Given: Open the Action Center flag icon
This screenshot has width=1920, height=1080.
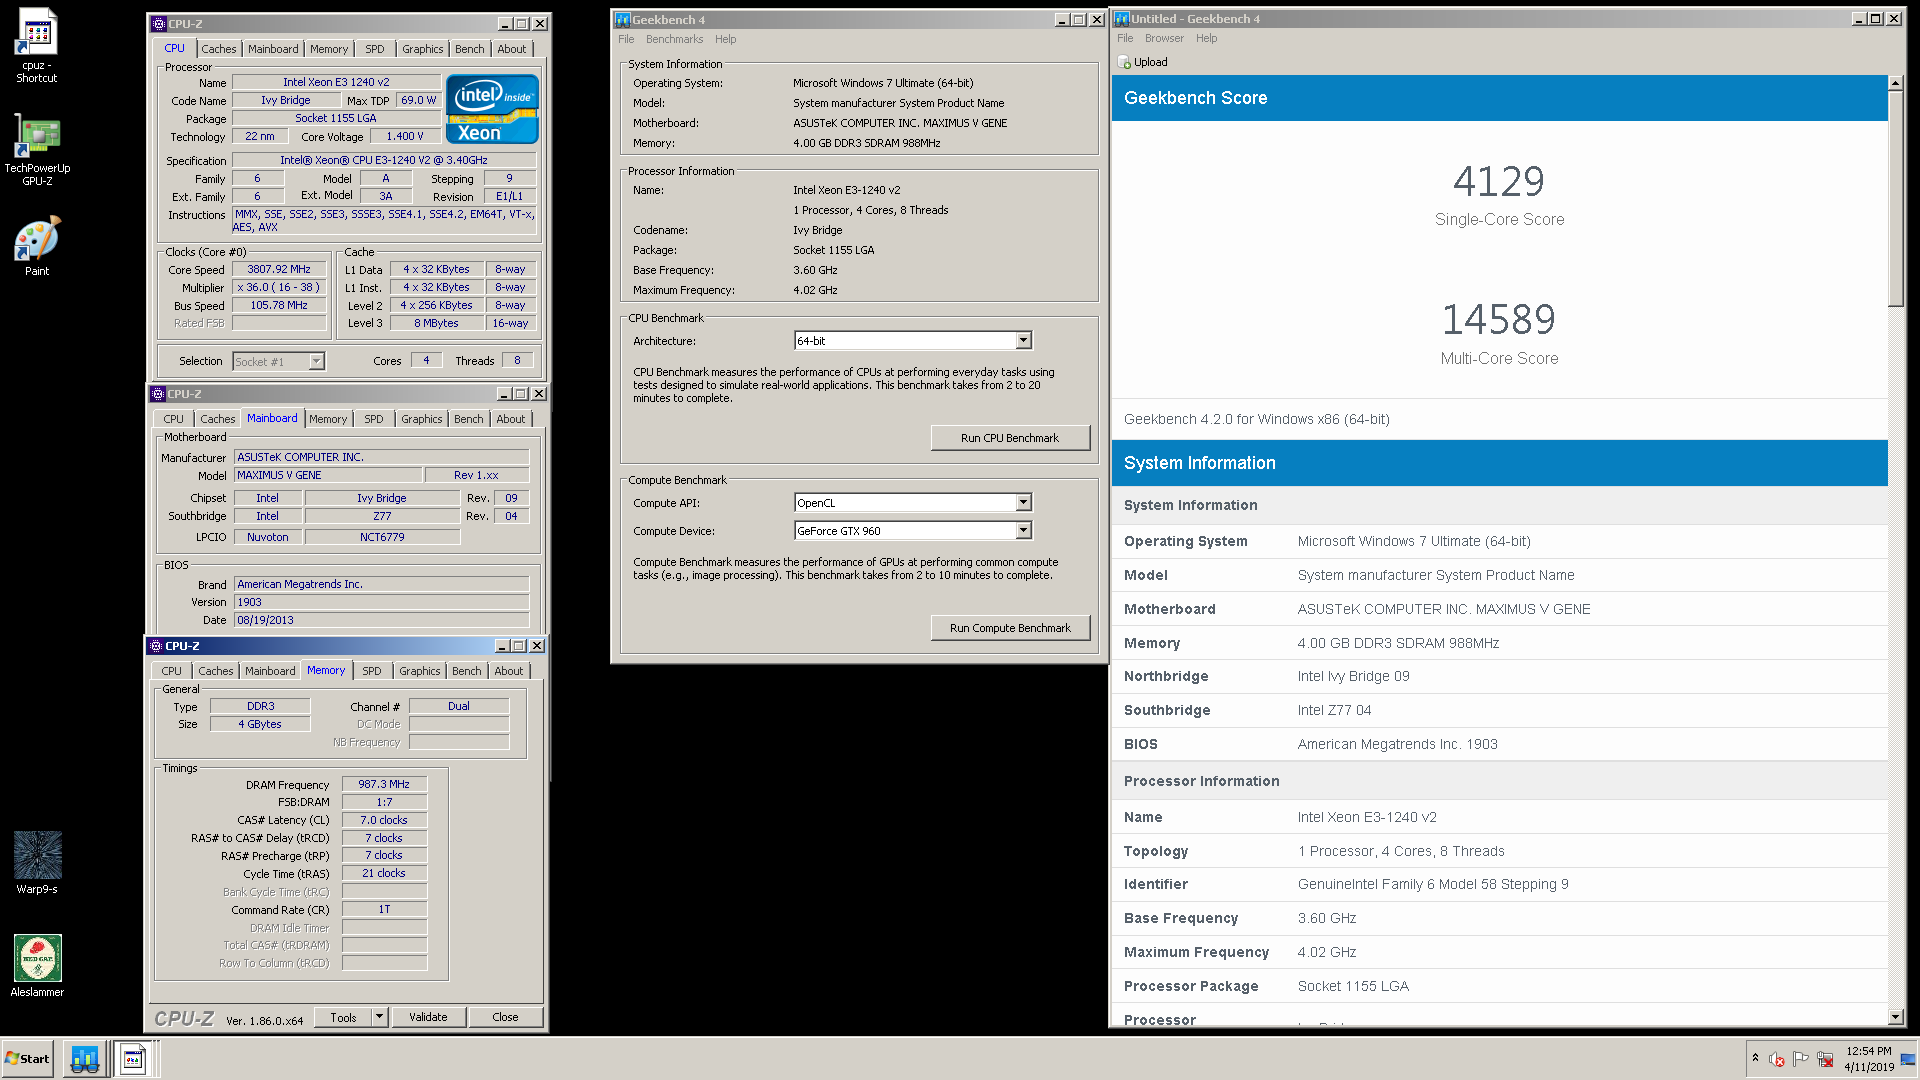Looking at the screenshot, I should click(x=1801, y=1059).
